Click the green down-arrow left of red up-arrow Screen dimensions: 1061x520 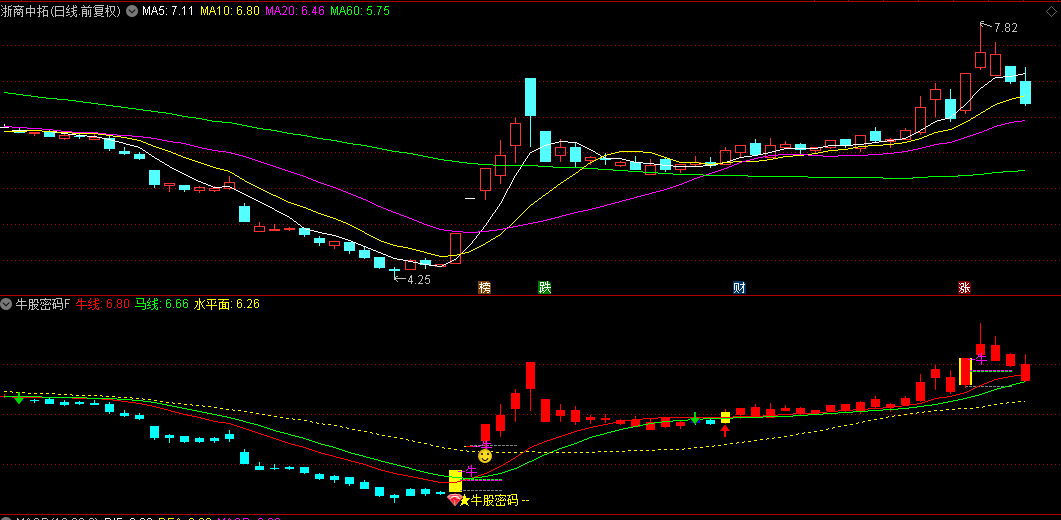695,418
